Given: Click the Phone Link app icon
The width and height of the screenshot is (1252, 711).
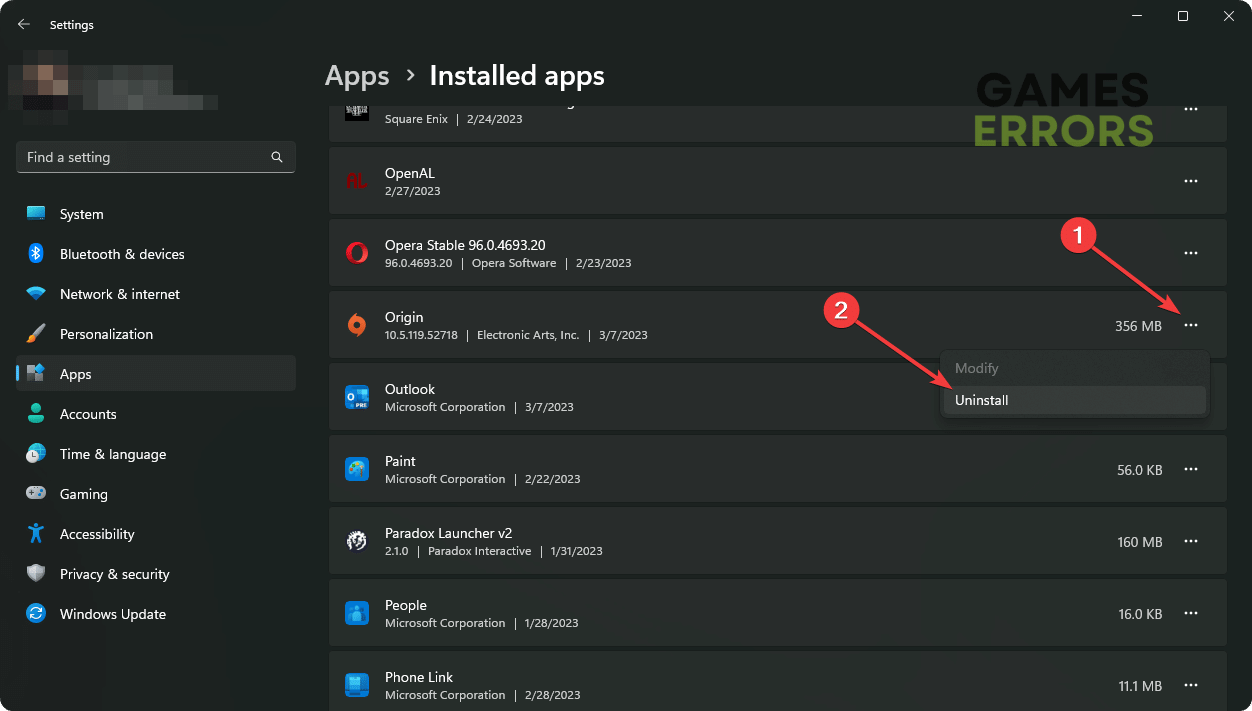Looking at the screenshot, I should click(357, 685).
